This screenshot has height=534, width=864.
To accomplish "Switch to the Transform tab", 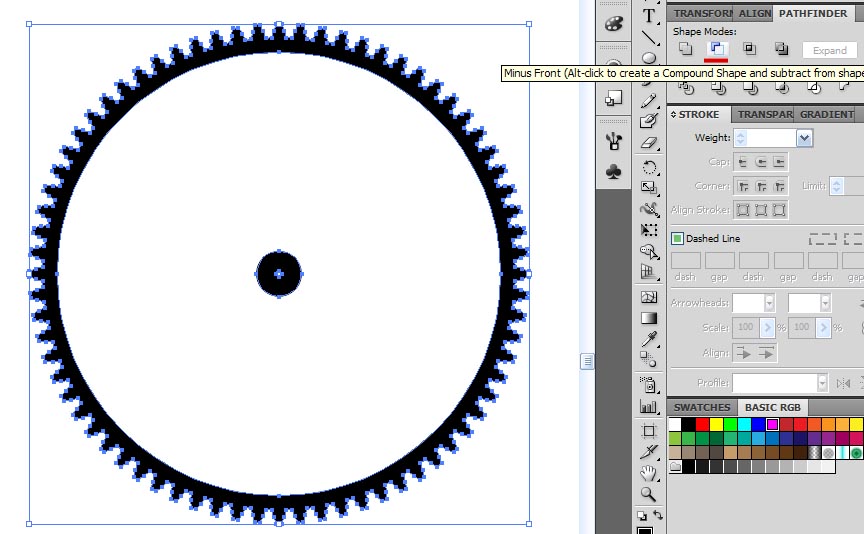I will coord(702,13).
